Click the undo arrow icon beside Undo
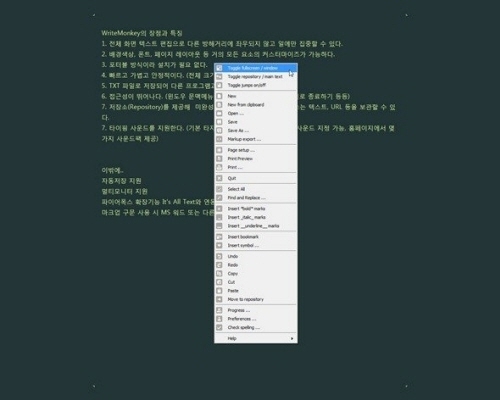Viewport: 500px width, 400px height. (x=219, y=256)
